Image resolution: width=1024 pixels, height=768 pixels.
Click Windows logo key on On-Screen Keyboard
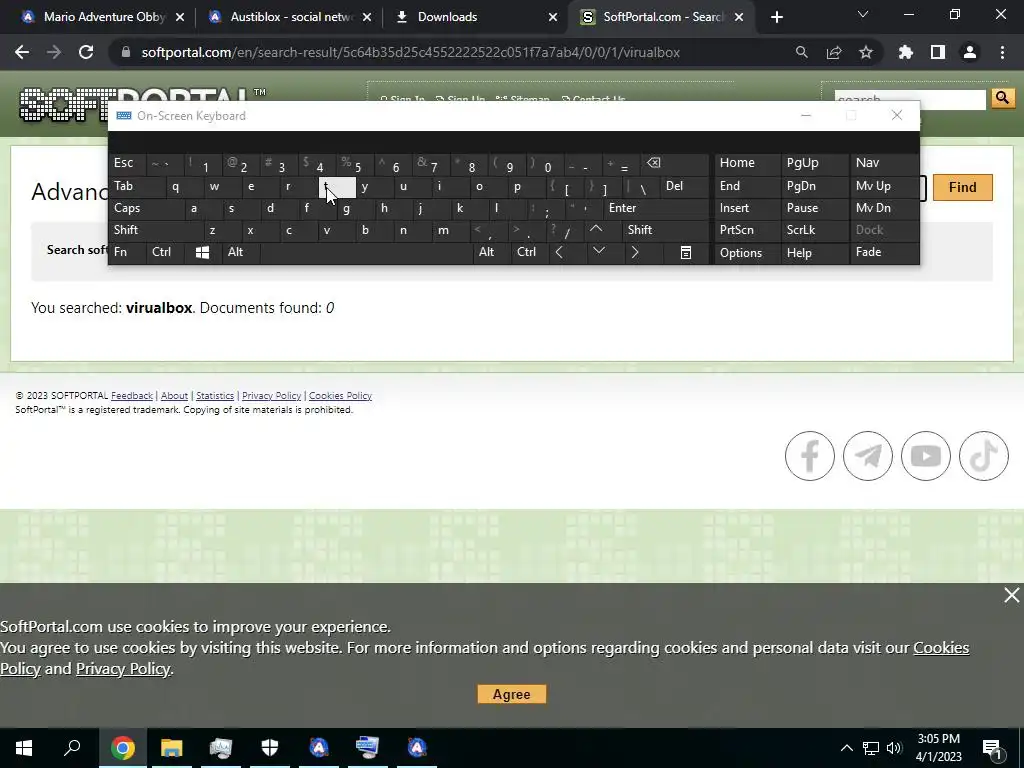click(x=202, y=253)
